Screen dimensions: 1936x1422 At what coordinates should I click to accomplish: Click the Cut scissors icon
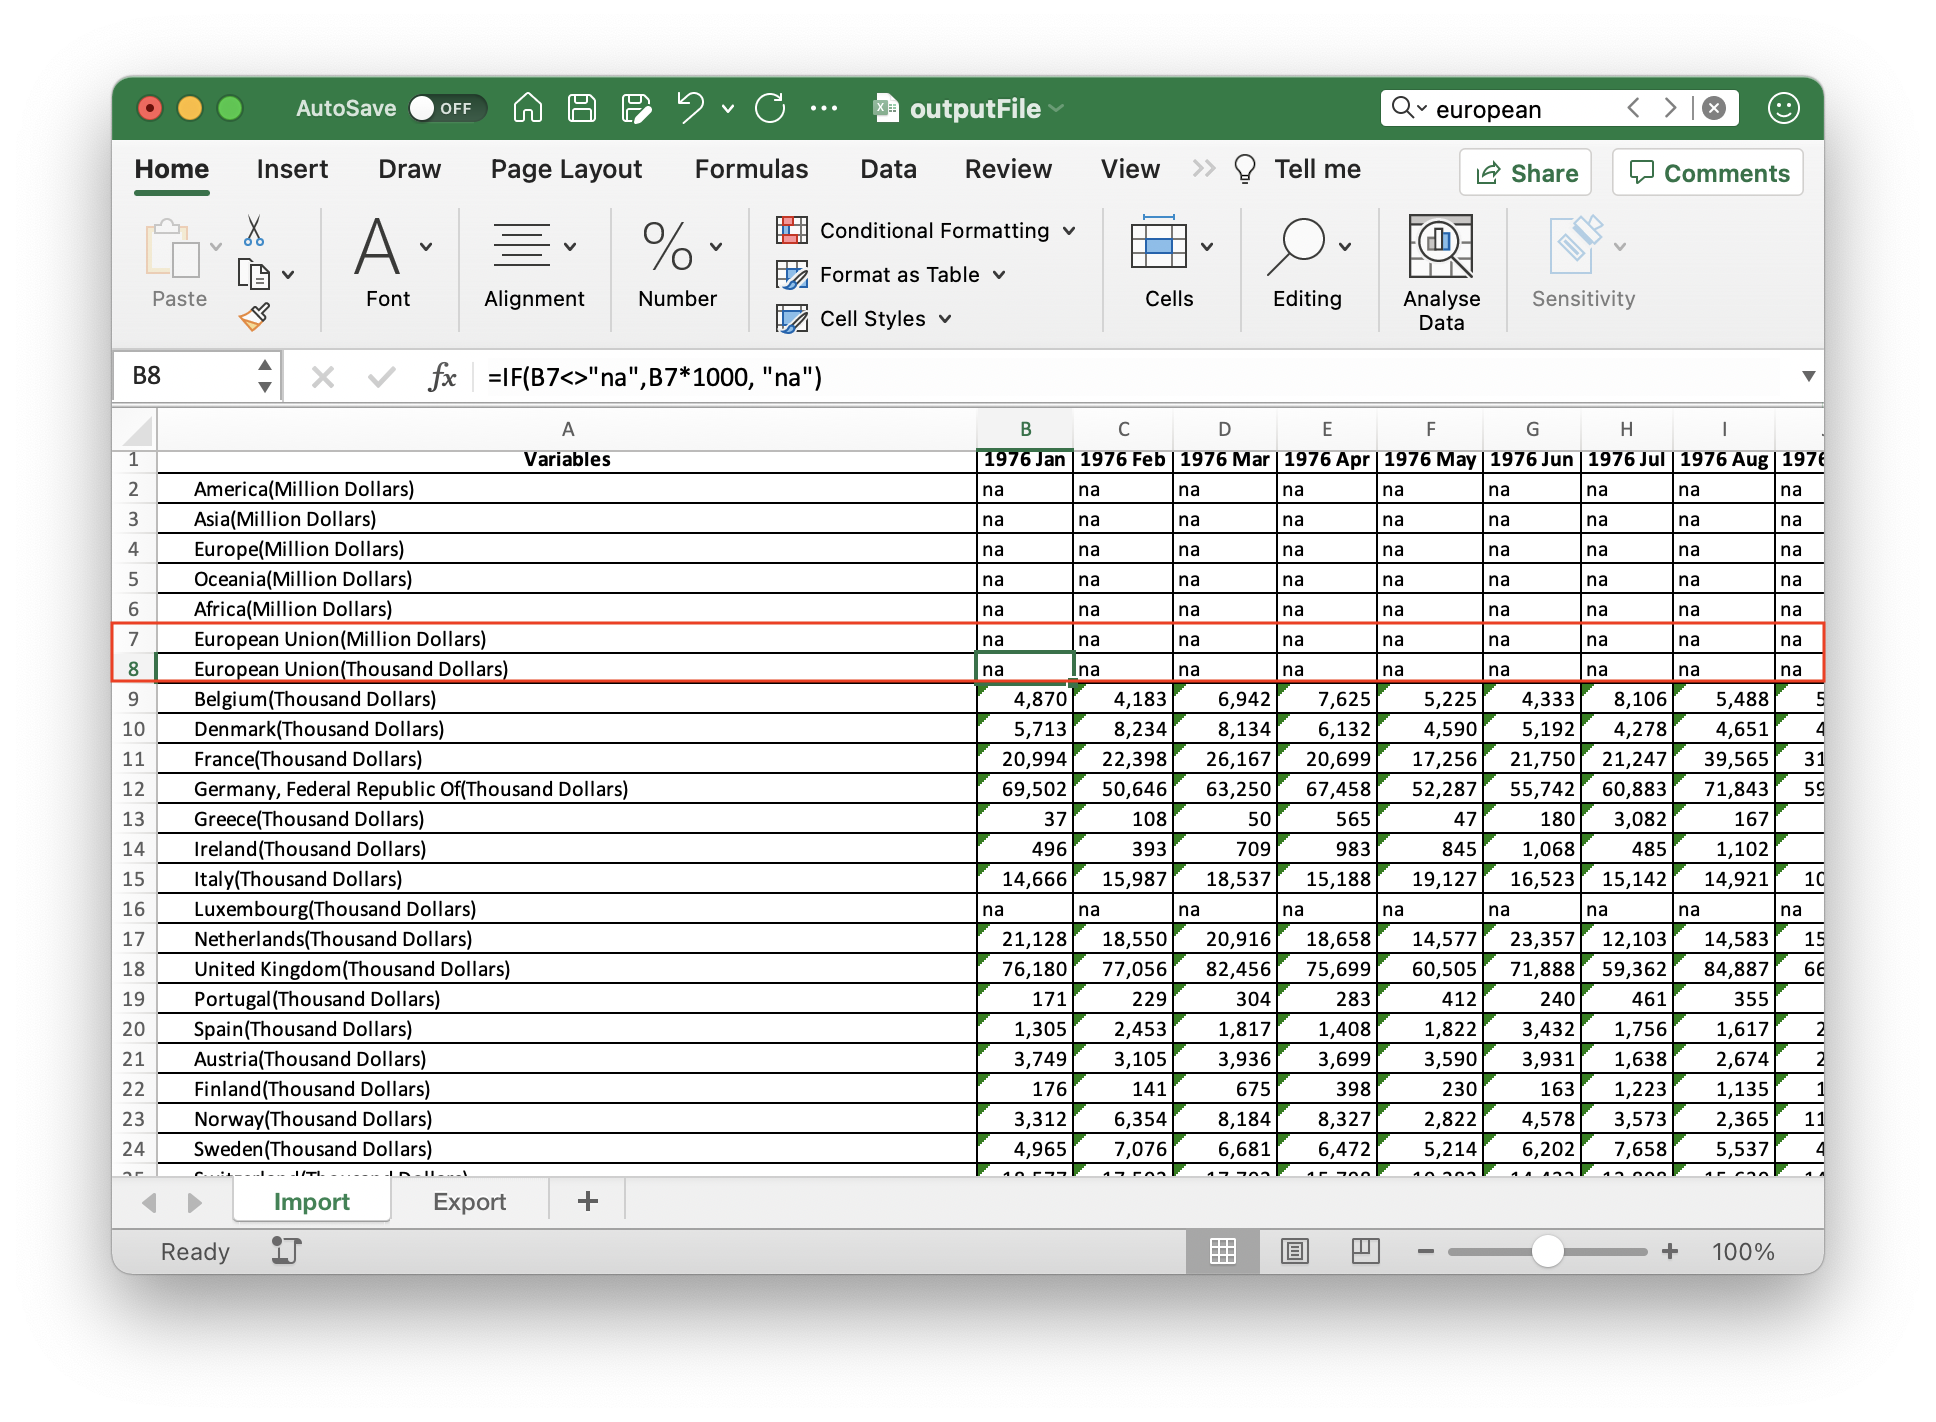click(x=254, y=231)
